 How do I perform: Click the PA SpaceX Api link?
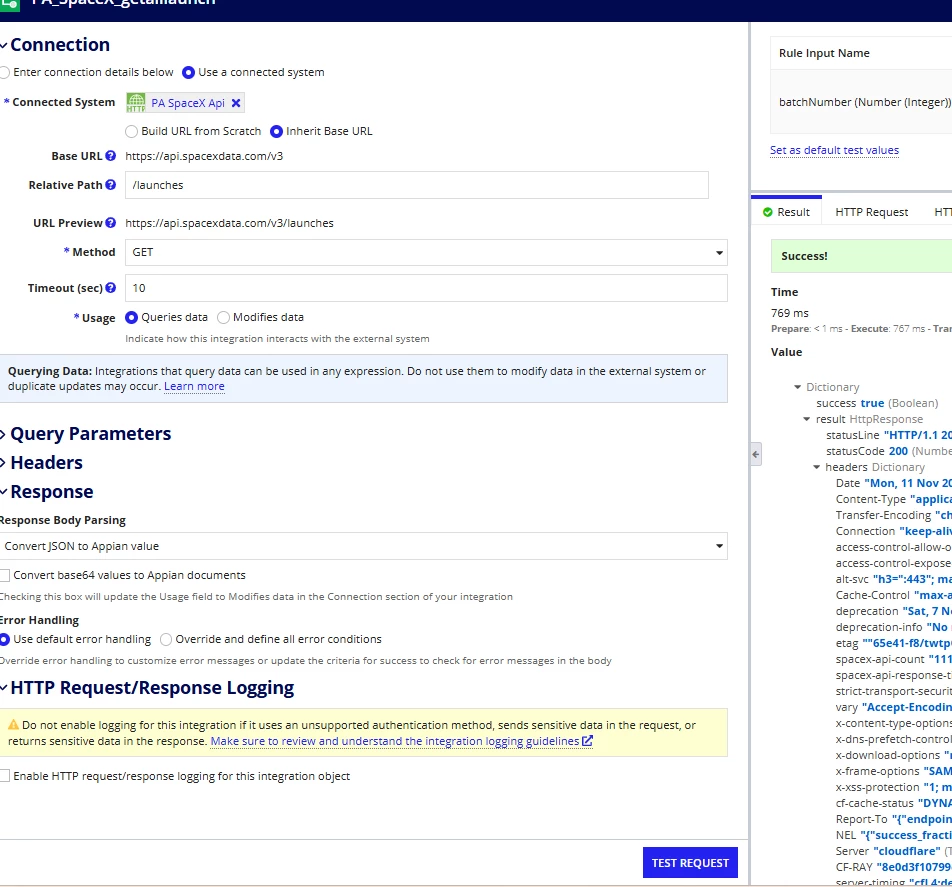pyautogui.click(x=188, y=103)
